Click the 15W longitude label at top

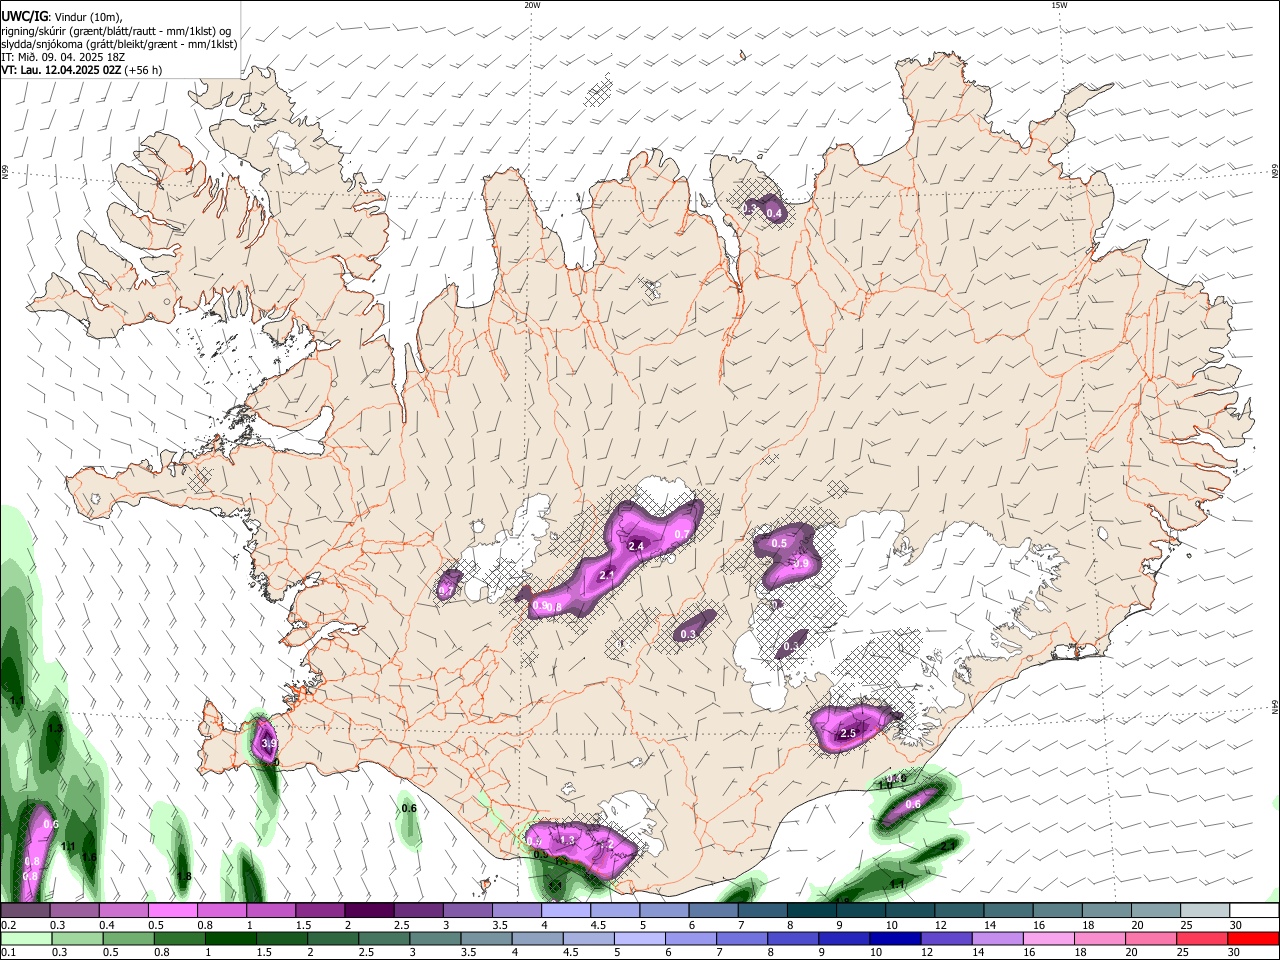click(x=1059, y=5)
